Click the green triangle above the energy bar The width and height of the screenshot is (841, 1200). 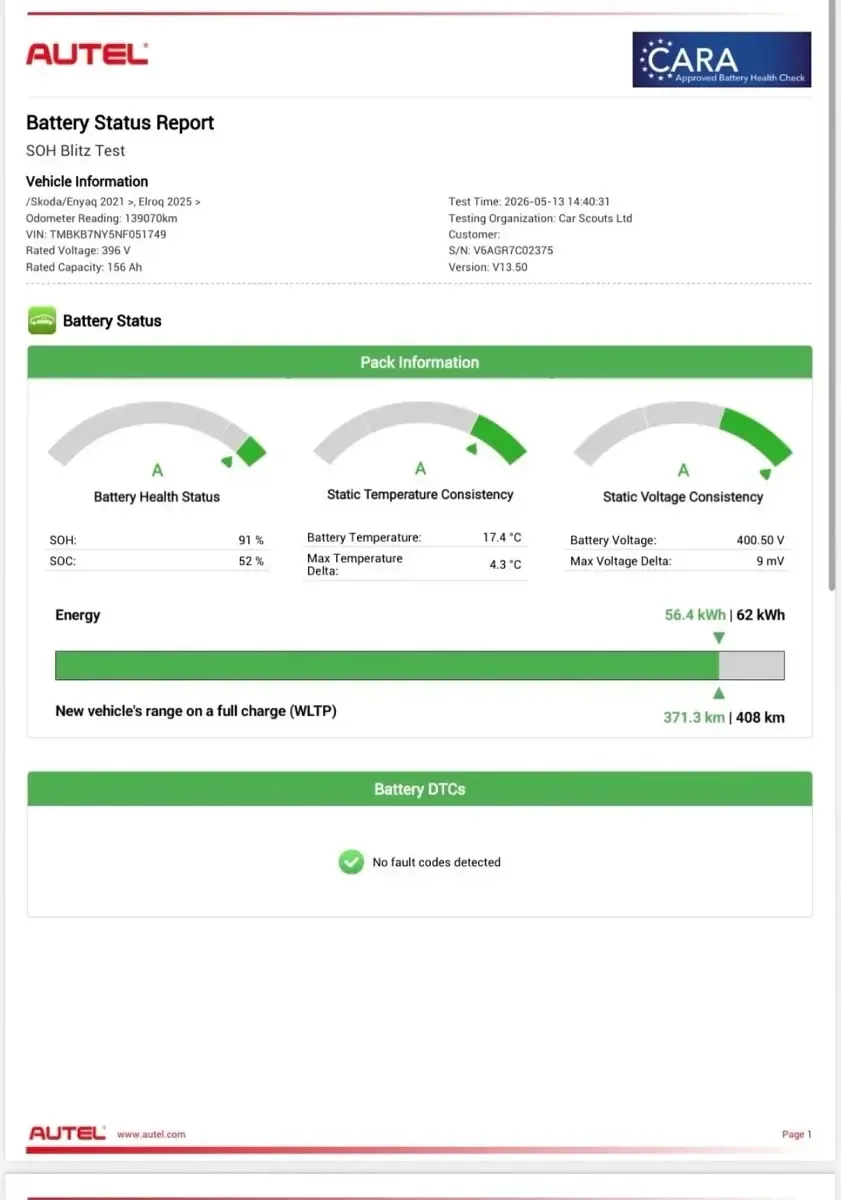718,638
